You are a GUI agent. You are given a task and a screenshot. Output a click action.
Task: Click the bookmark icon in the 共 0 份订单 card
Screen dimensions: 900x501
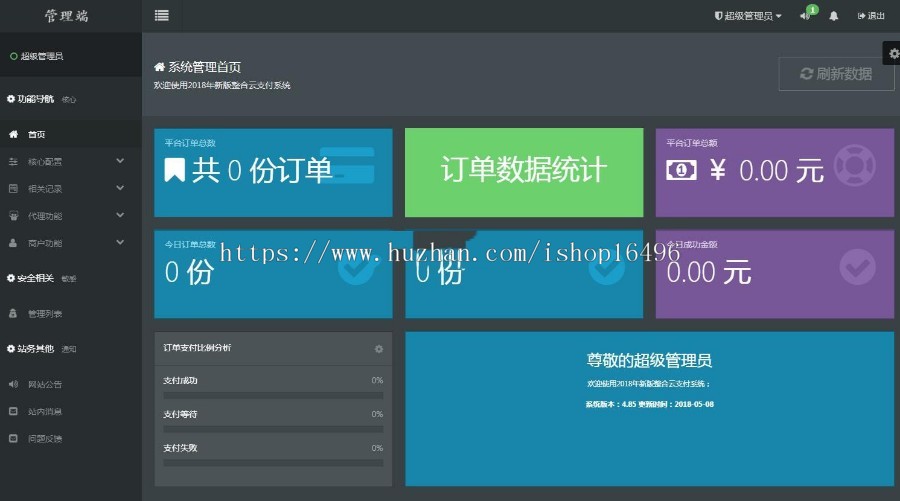(x=174, y=170)
